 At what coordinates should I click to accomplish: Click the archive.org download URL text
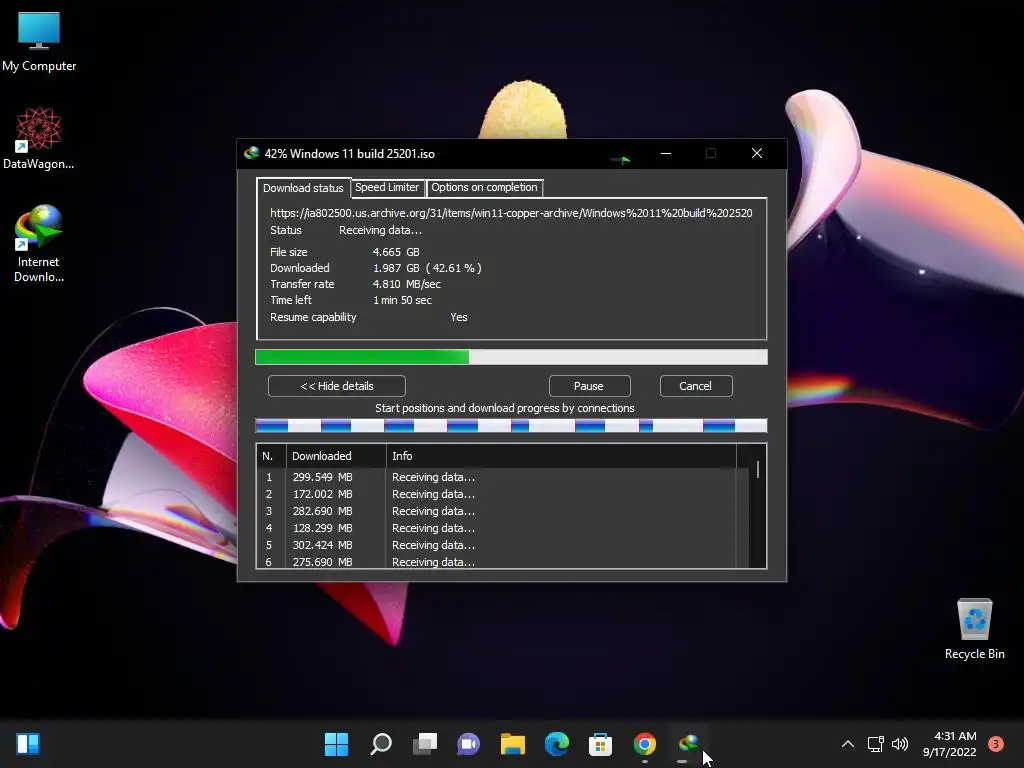[x=511, y=213]
